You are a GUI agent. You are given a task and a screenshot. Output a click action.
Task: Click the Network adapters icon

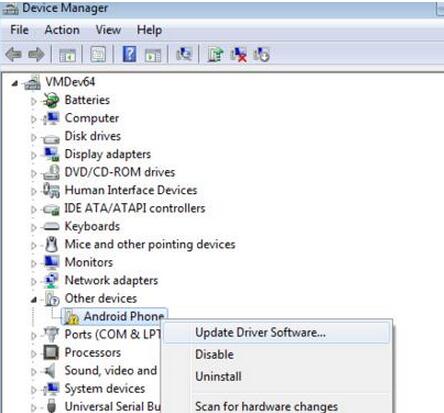51,280
